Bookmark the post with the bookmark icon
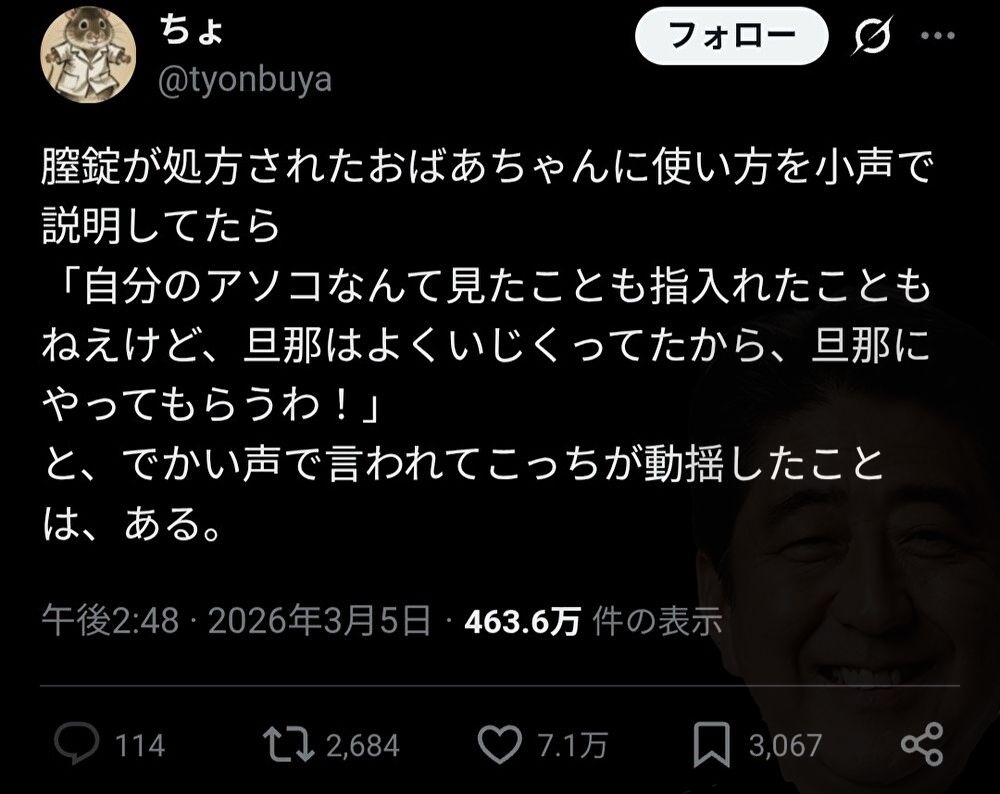 tap(712, 744)
